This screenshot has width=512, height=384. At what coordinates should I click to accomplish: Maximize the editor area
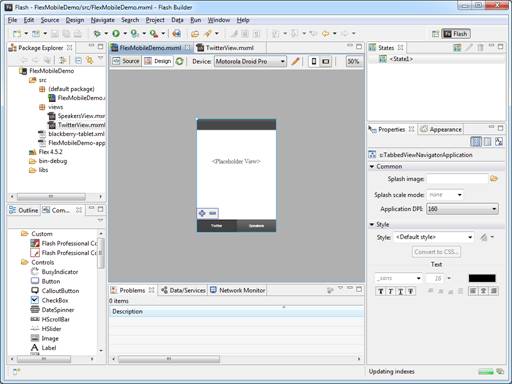click(359, 46)
